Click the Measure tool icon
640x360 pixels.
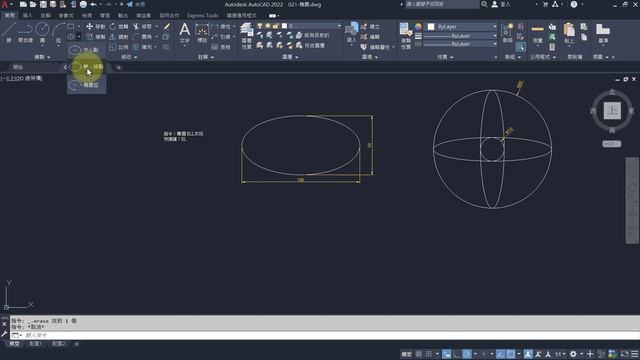[x=538, y=33]
